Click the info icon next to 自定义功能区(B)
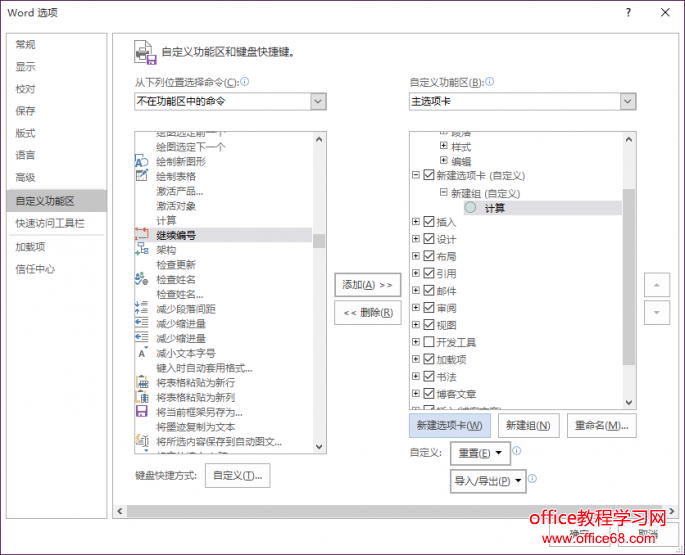 490,82
